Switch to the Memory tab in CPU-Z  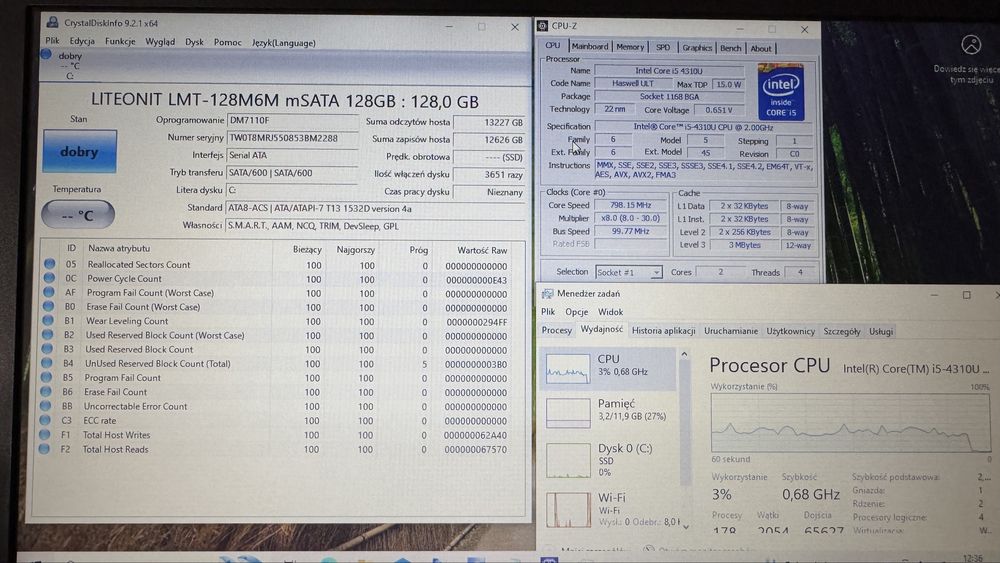[630, 47]
